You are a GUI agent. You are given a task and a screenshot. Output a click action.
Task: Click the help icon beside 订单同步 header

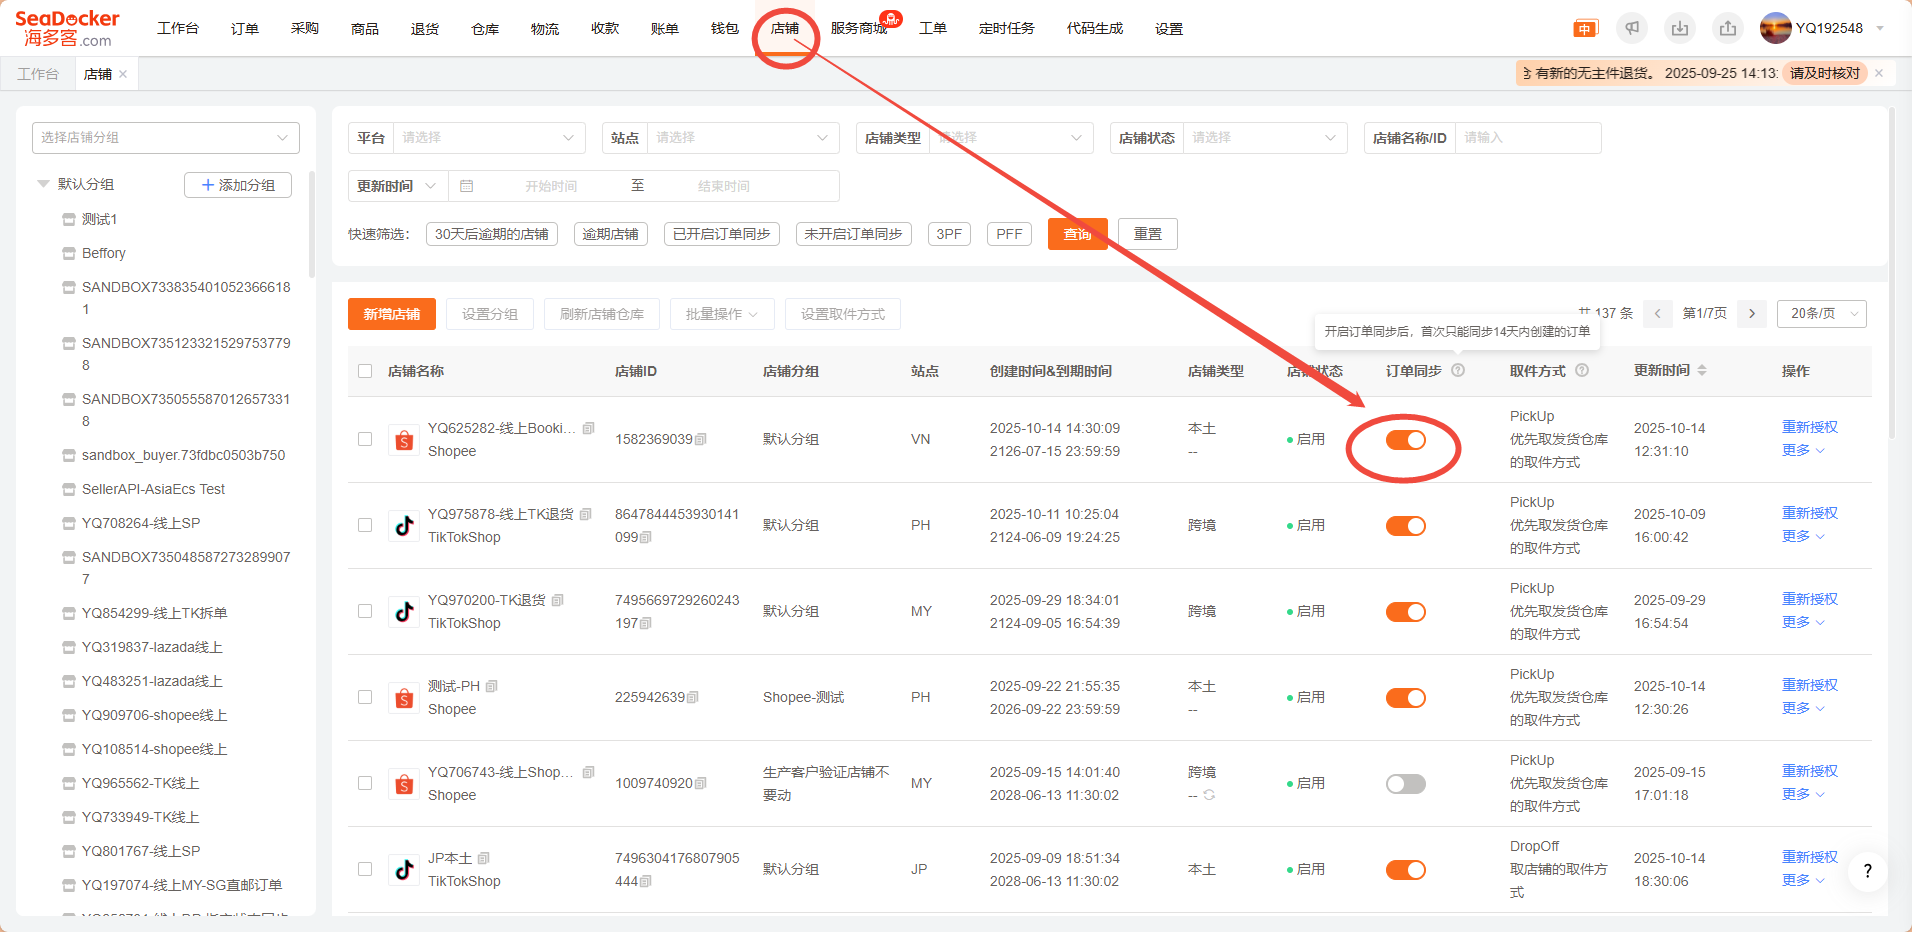pos(1458,371)
